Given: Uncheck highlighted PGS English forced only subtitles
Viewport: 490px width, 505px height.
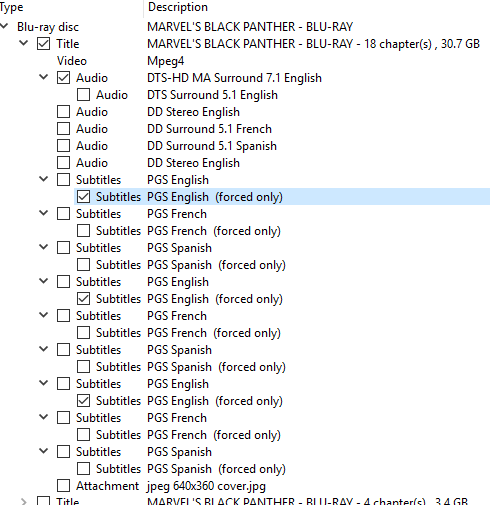Looking at the screenshot, I should 83,197.
